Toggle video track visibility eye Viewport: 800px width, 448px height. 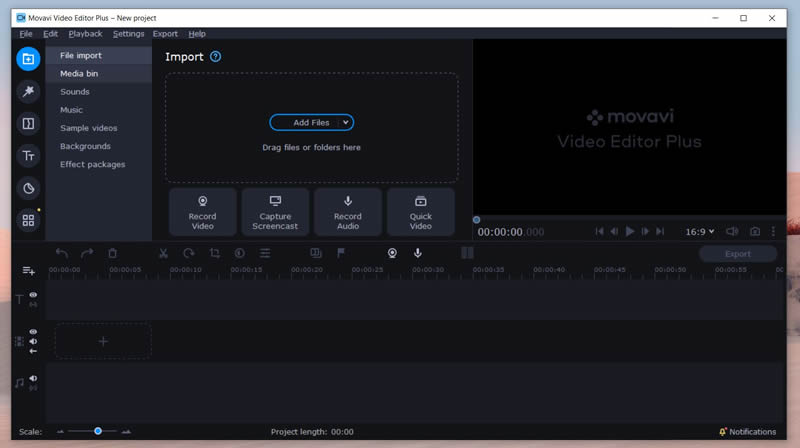pos(33,332)
